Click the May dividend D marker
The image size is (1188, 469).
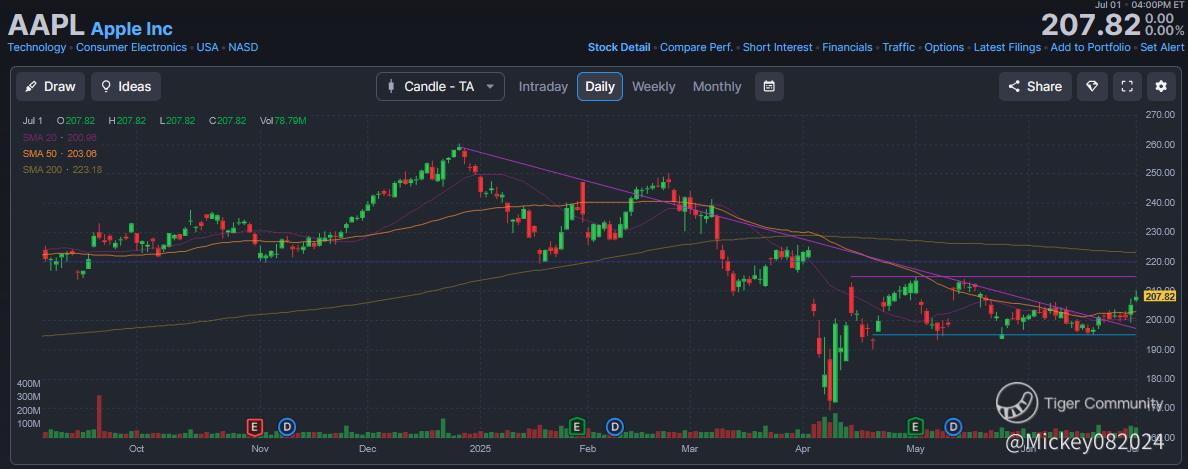(953, 427)
